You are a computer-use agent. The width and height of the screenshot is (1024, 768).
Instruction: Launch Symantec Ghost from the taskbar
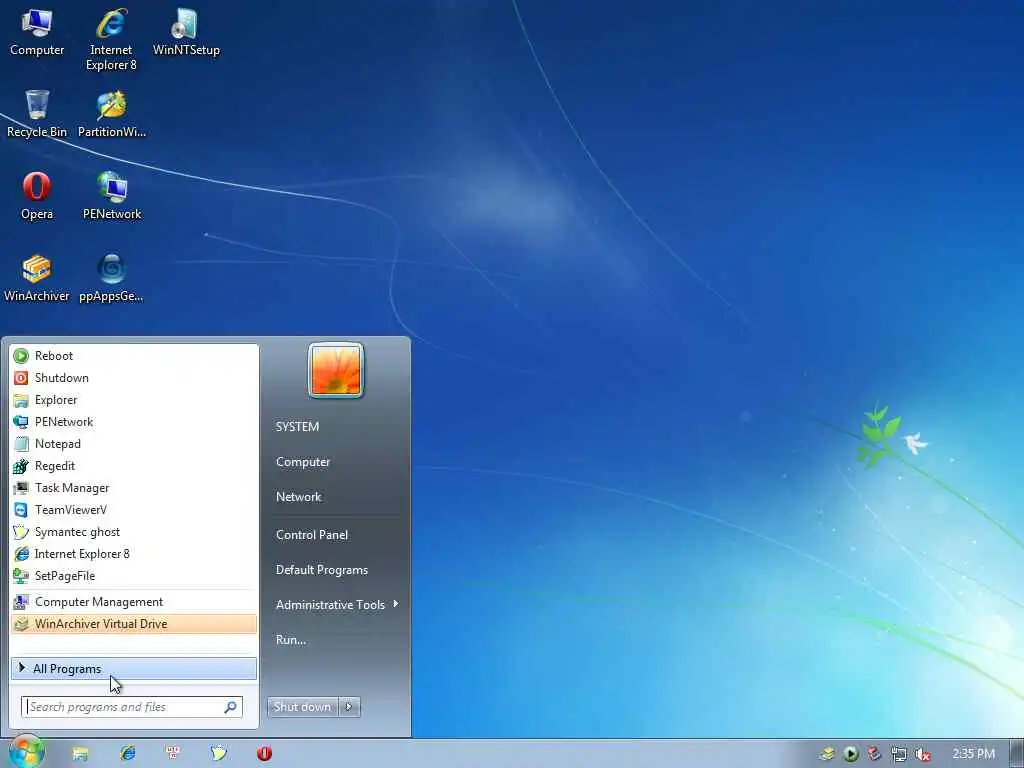(218, 754)
